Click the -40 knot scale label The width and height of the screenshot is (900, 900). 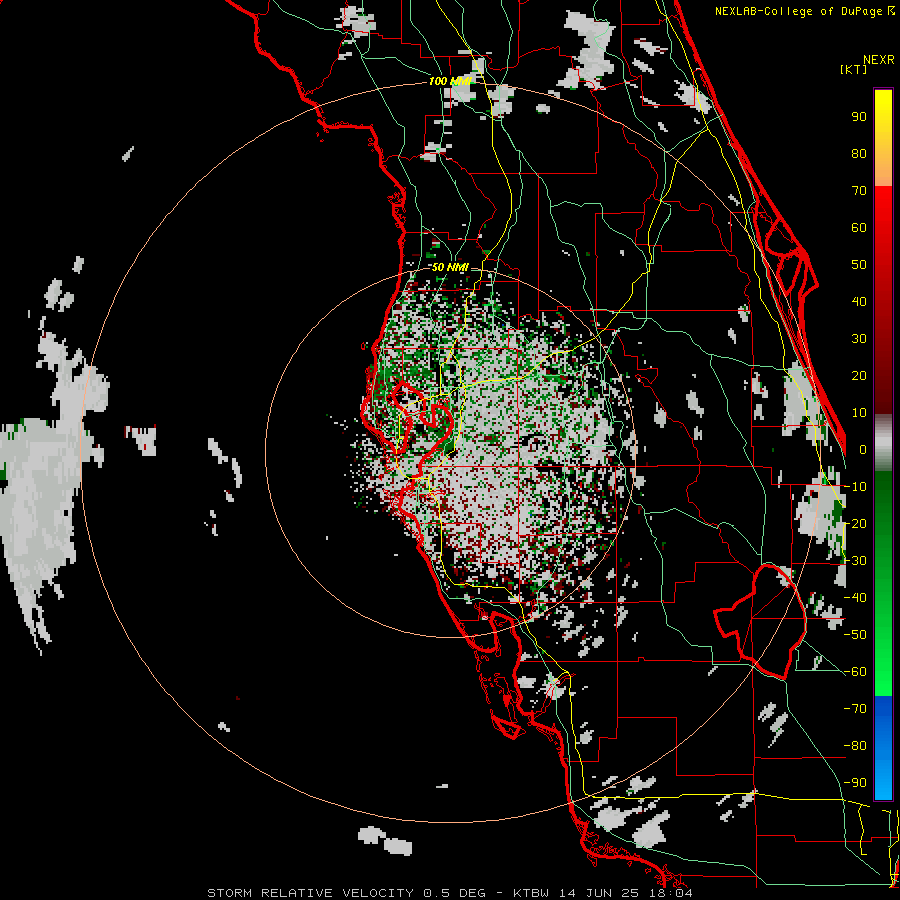[x=855, y=598]
